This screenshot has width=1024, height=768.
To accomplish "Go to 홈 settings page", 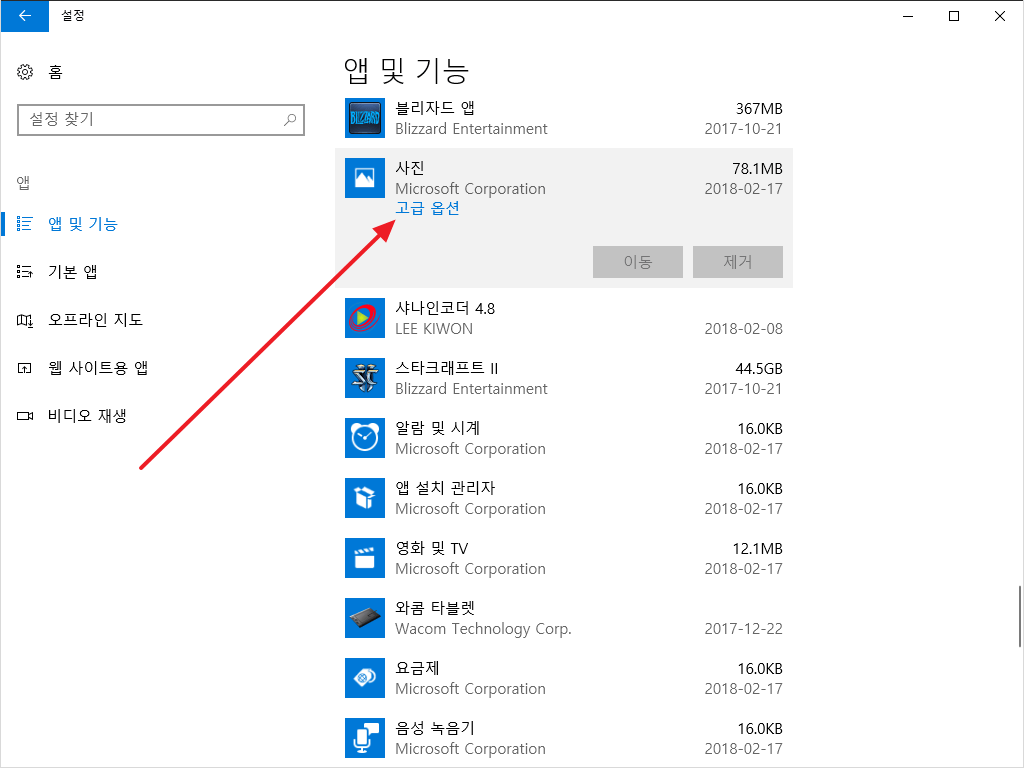I will point(56,72).
